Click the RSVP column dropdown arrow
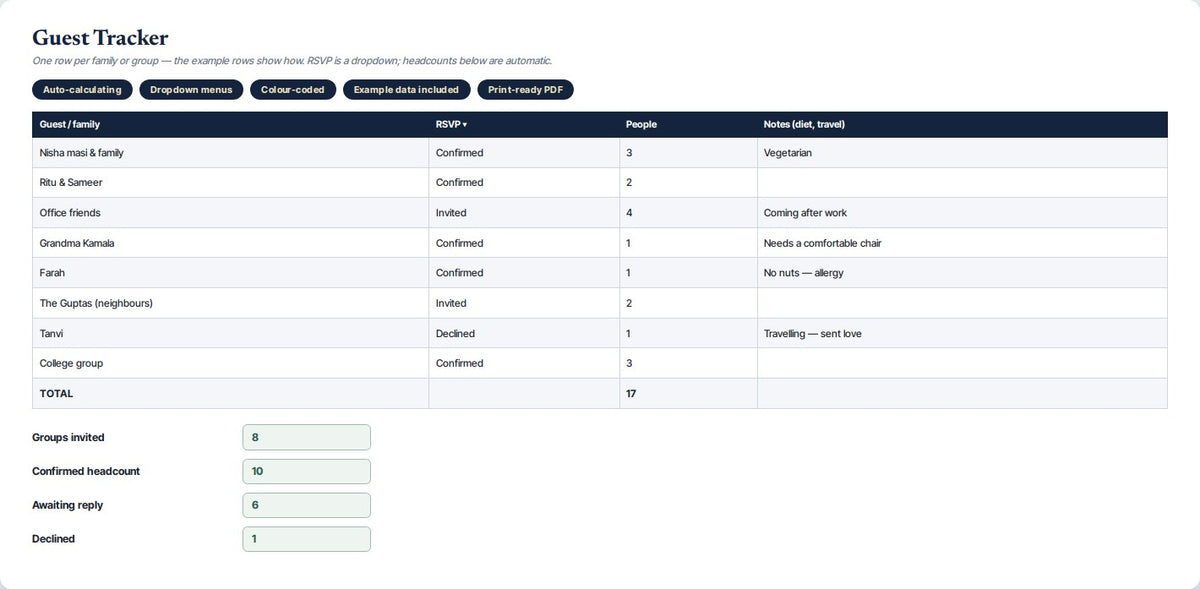The width and height of the screenshot is (1200, 589). tap(465, 125)
